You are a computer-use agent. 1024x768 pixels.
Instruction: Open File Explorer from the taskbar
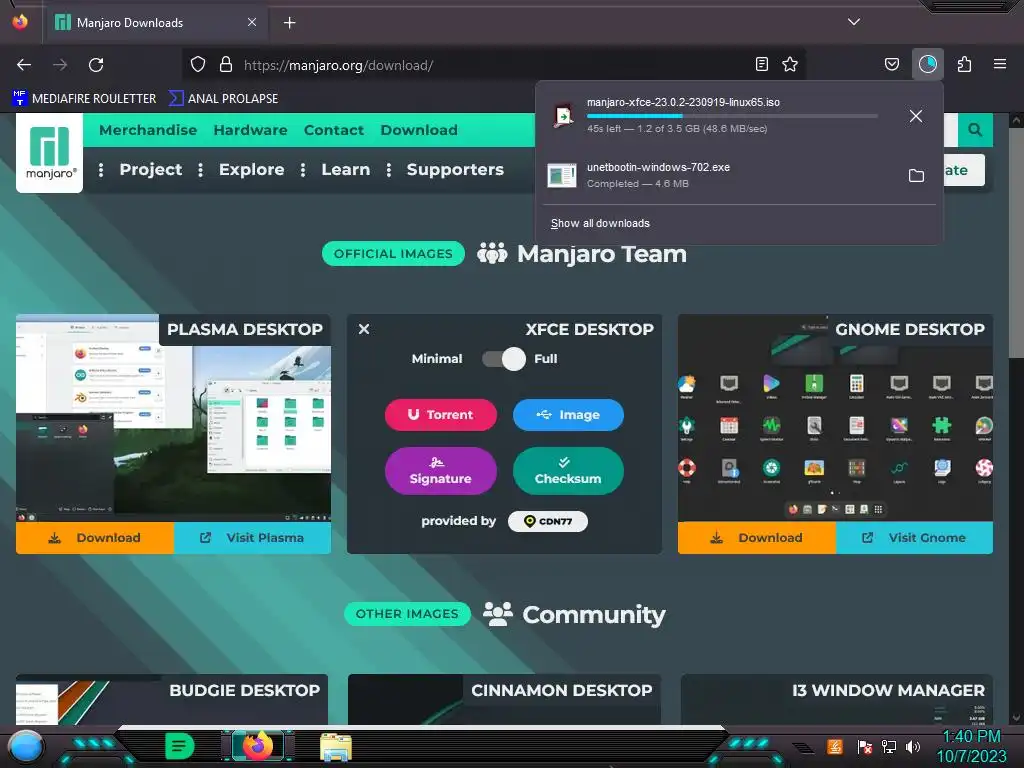(336, 747)
